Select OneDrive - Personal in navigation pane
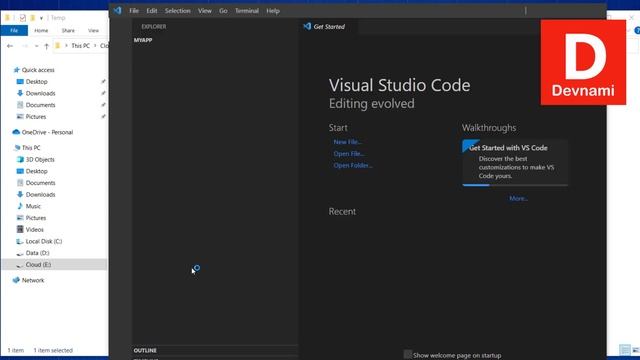Viewport: 640px width, 360px height. click(47, 132)
